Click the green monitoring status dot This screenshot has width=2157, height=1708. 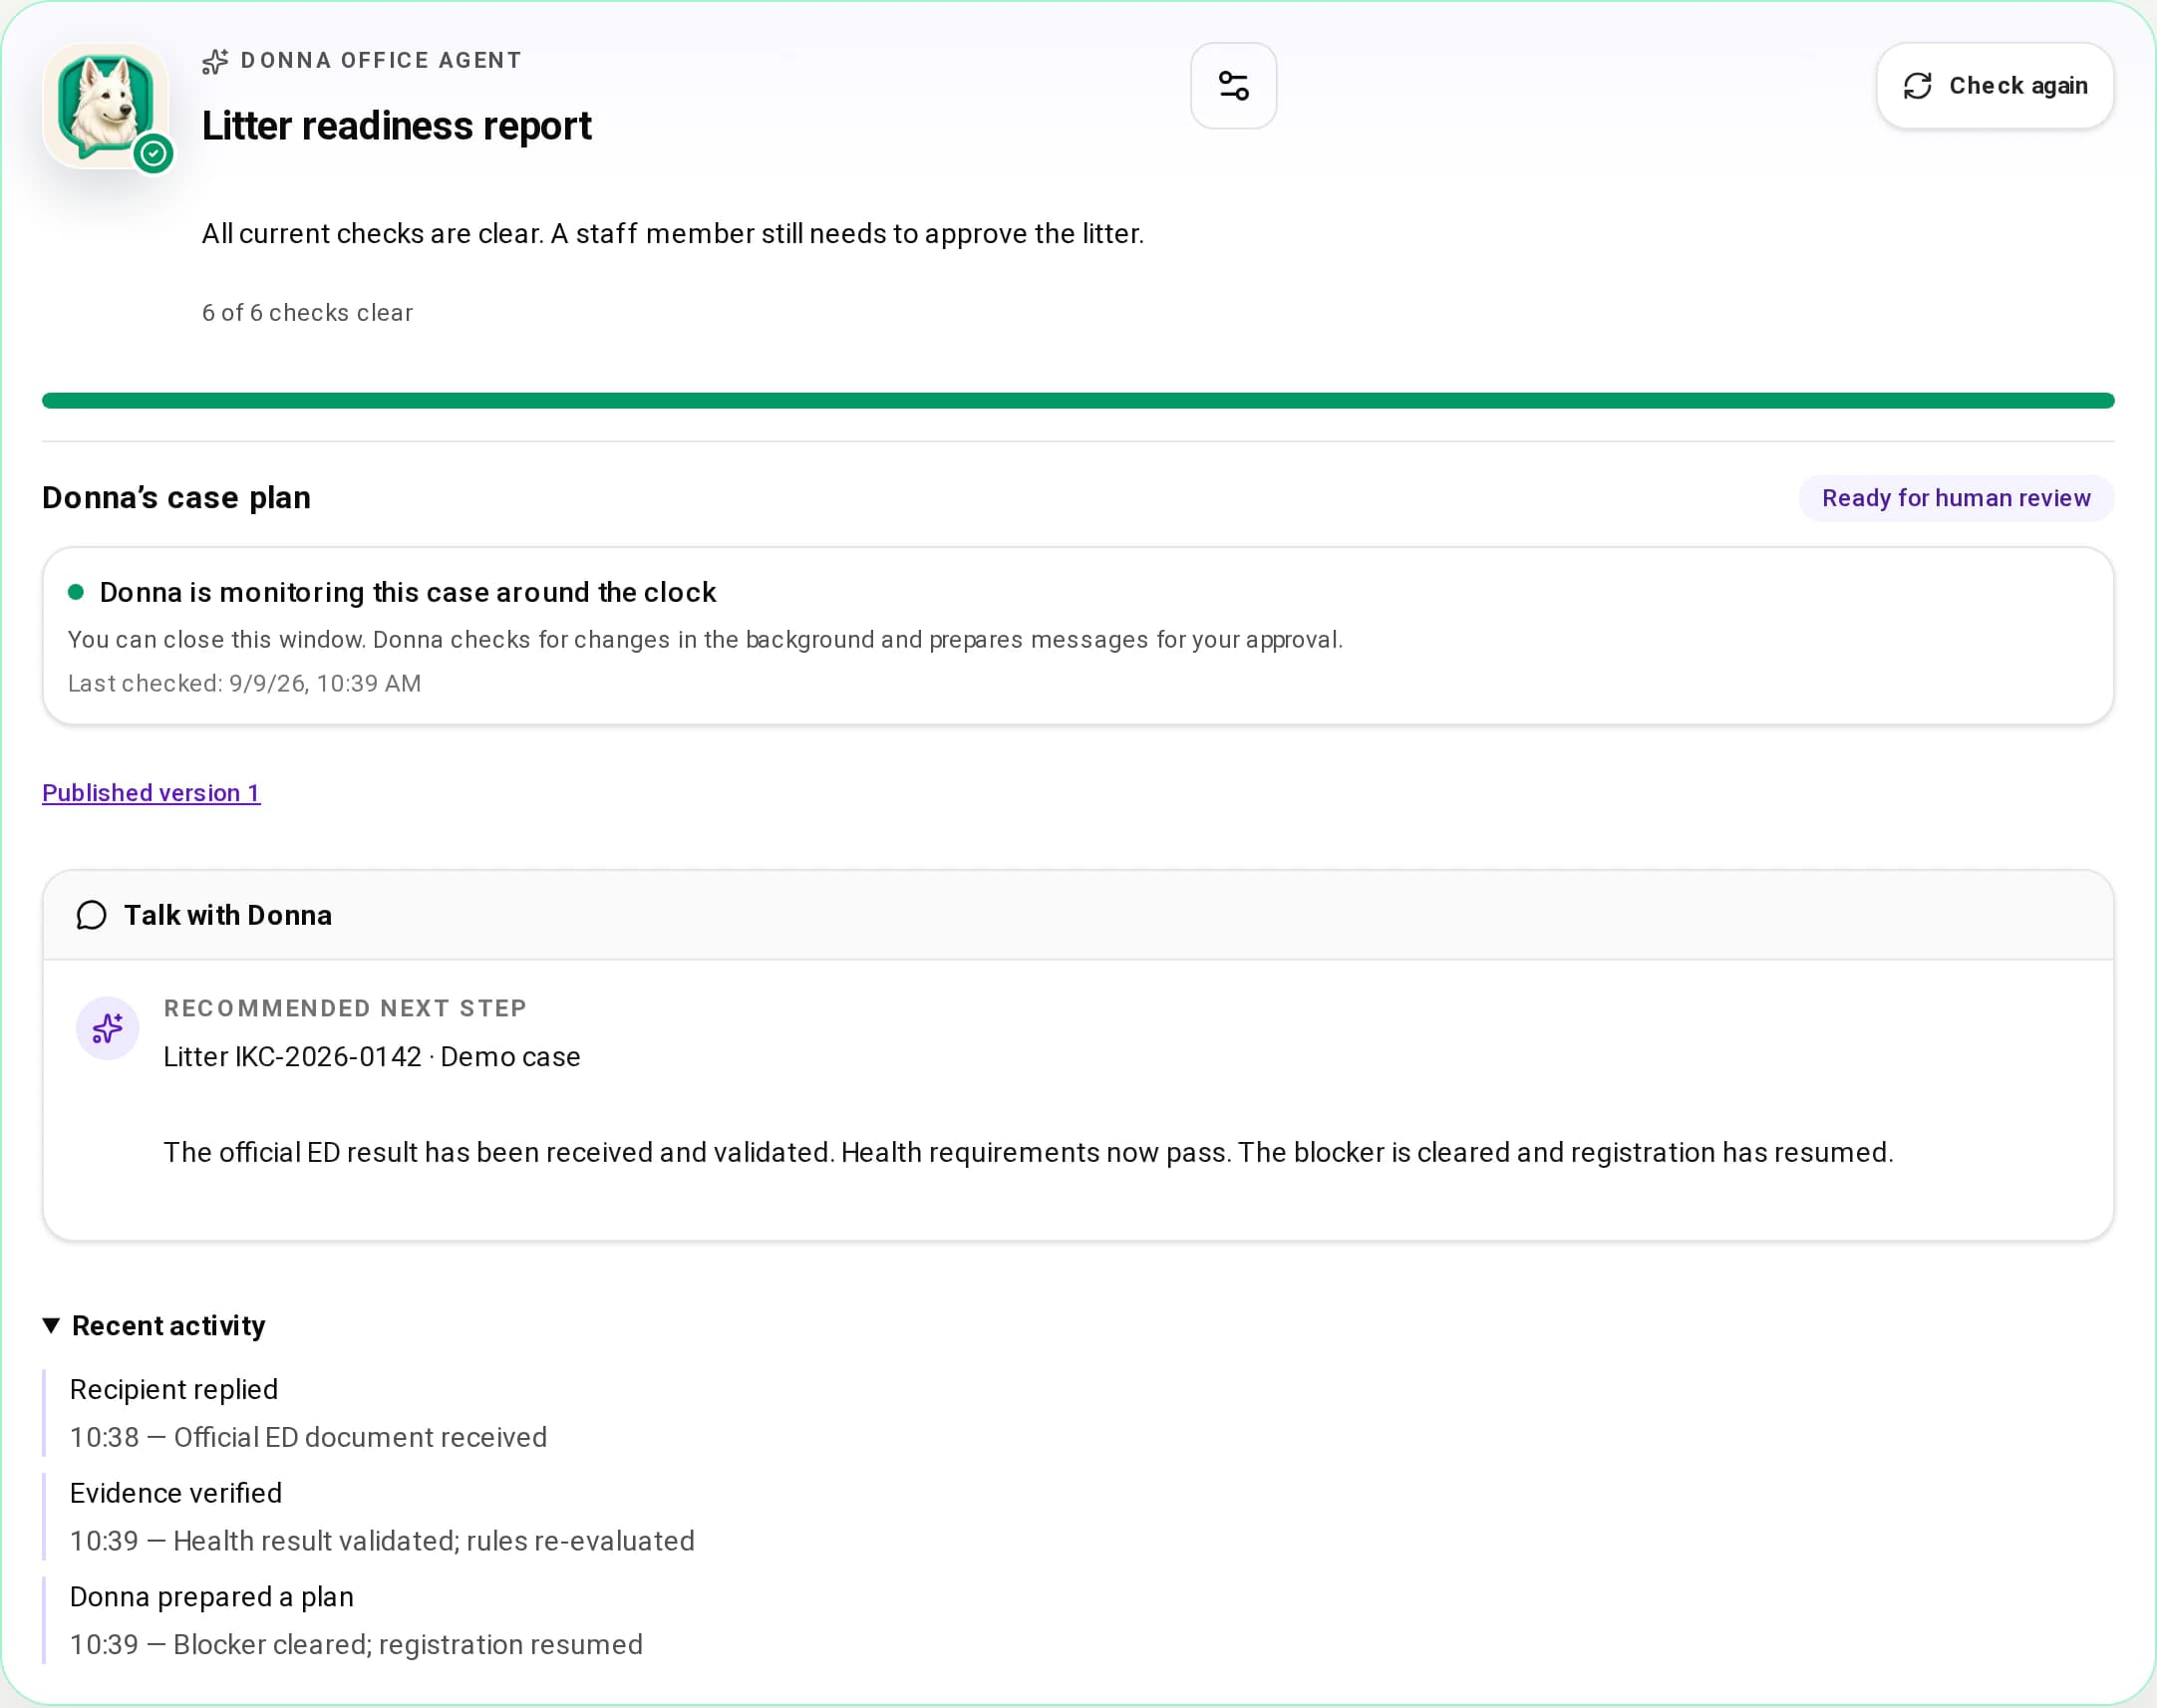[76, 592]
